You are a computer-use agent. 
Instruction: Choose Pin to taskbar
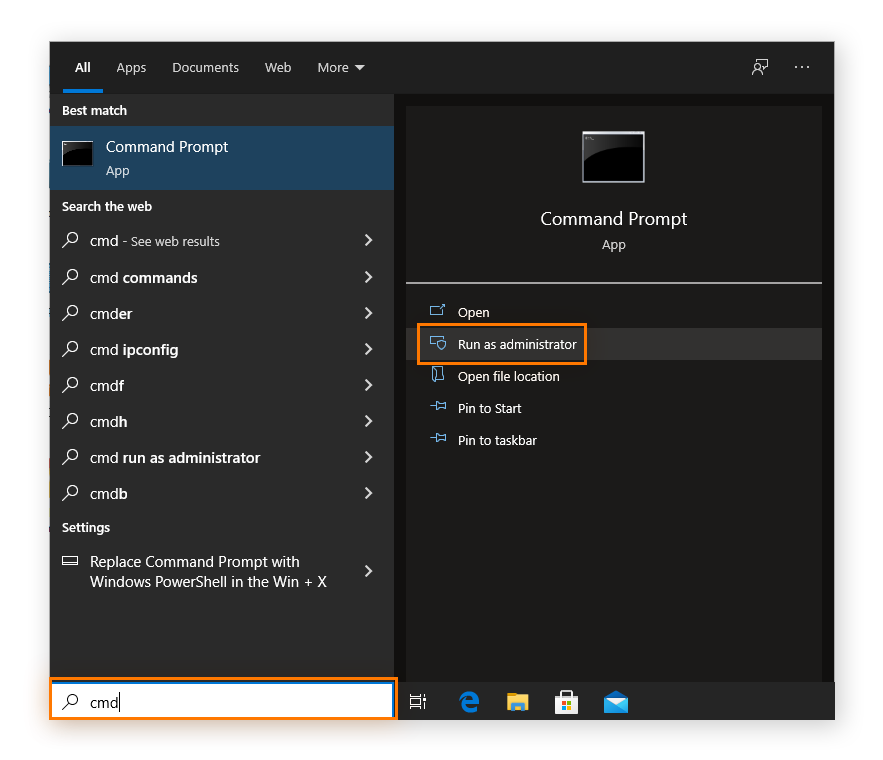[x=497, y=440]
